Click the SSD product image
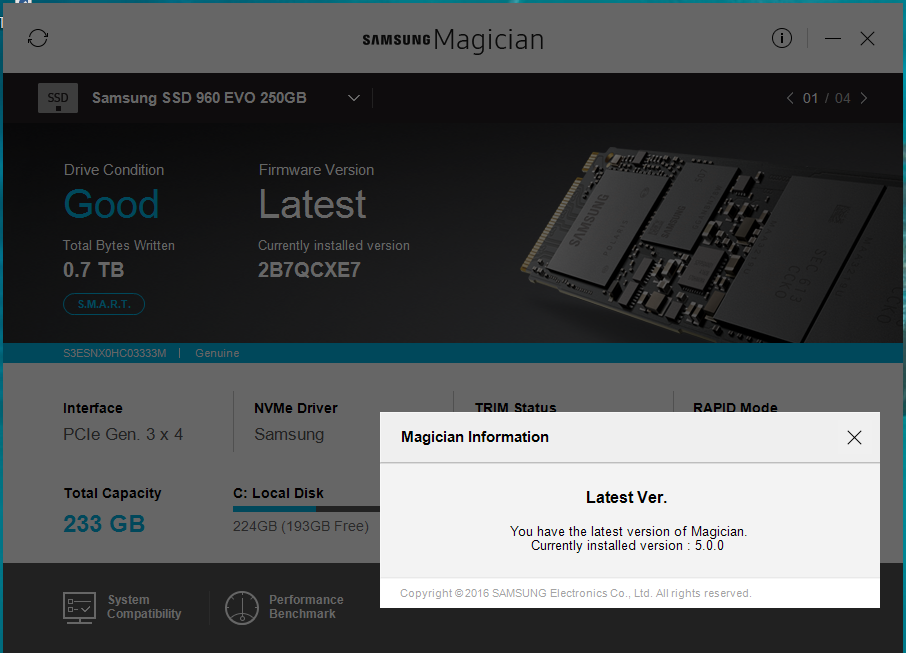Image resolution: width=906 pixels, height=653 pixels. point(711,246)
